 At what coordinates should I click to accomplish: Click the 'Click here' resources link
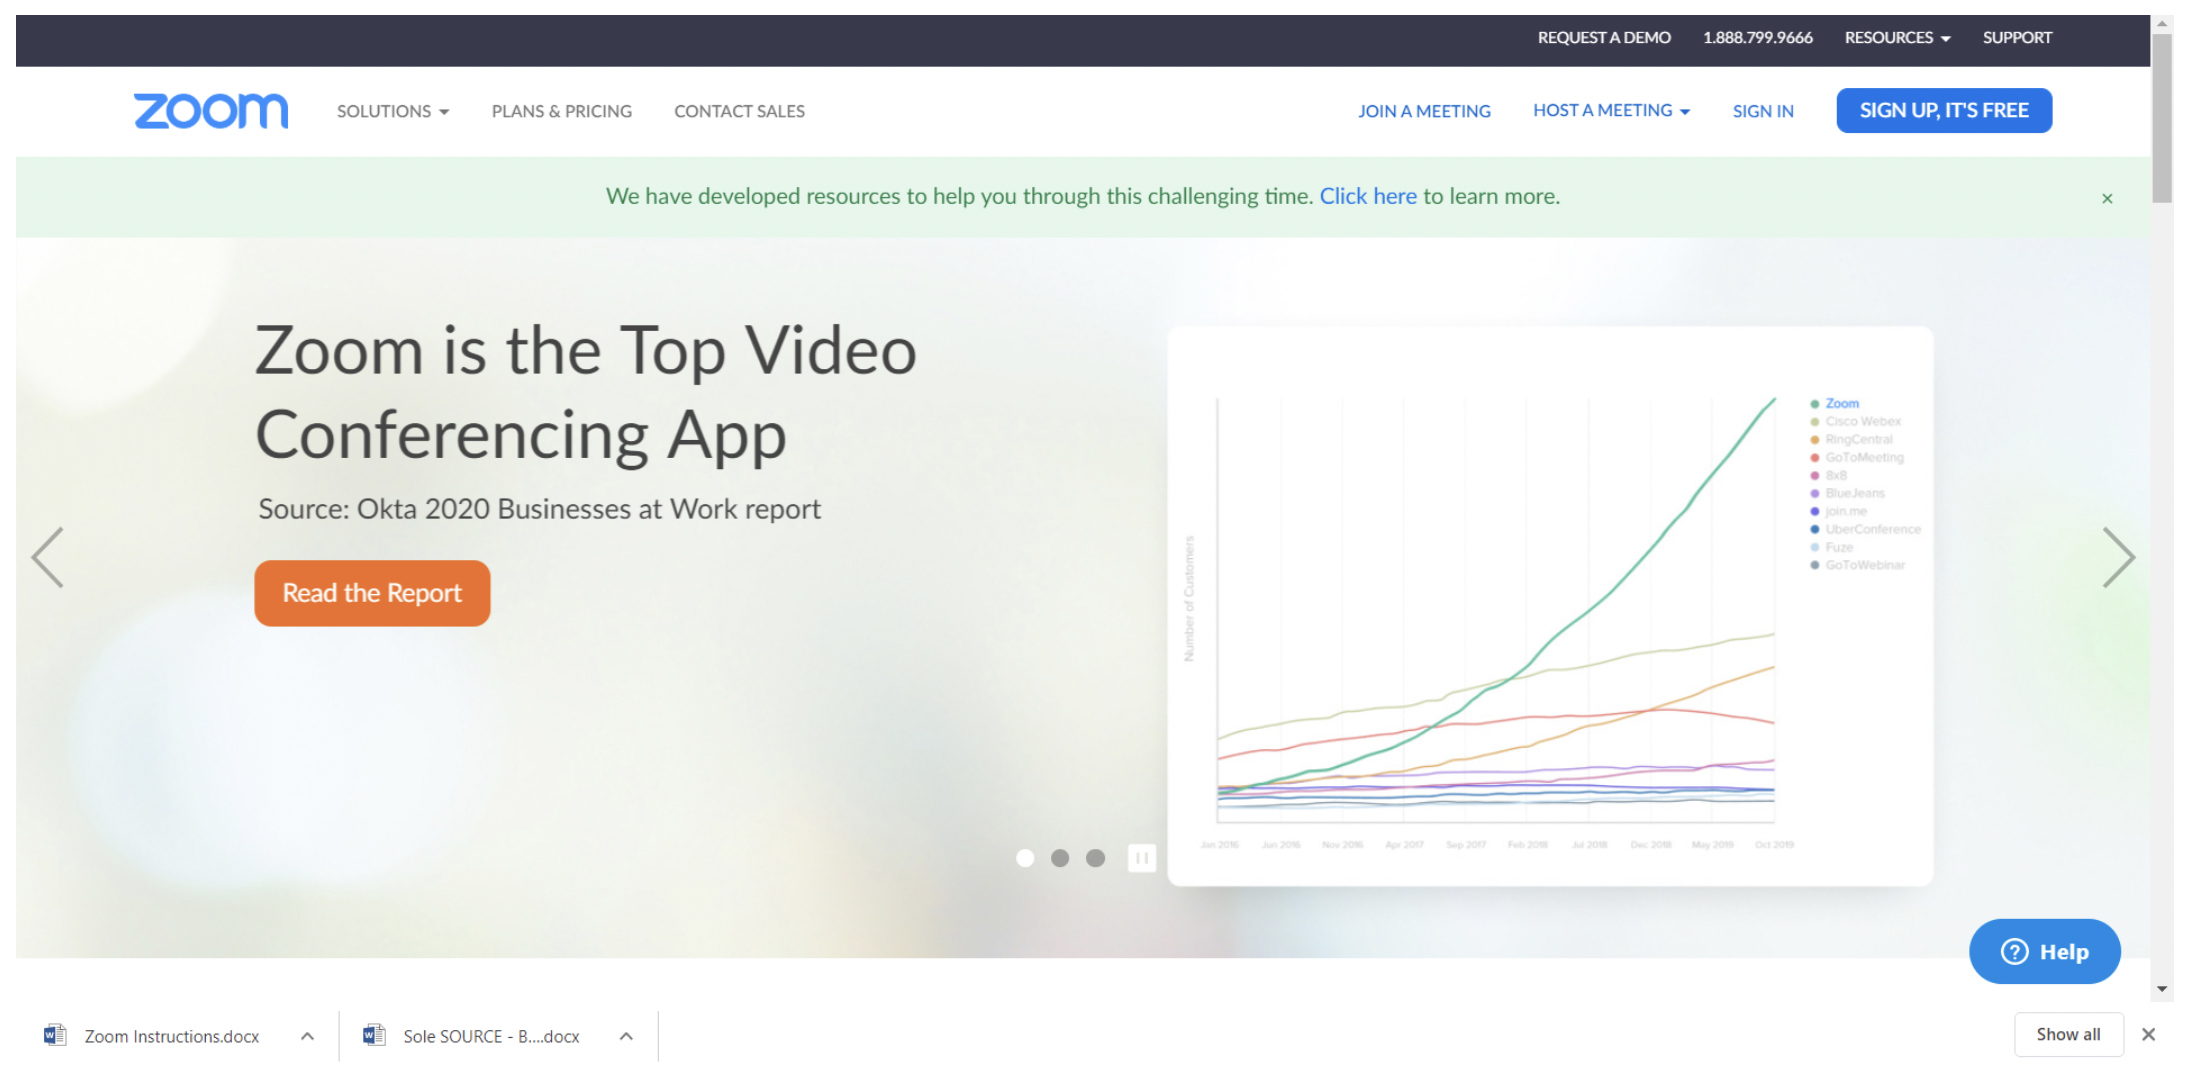click(1368, 196)
